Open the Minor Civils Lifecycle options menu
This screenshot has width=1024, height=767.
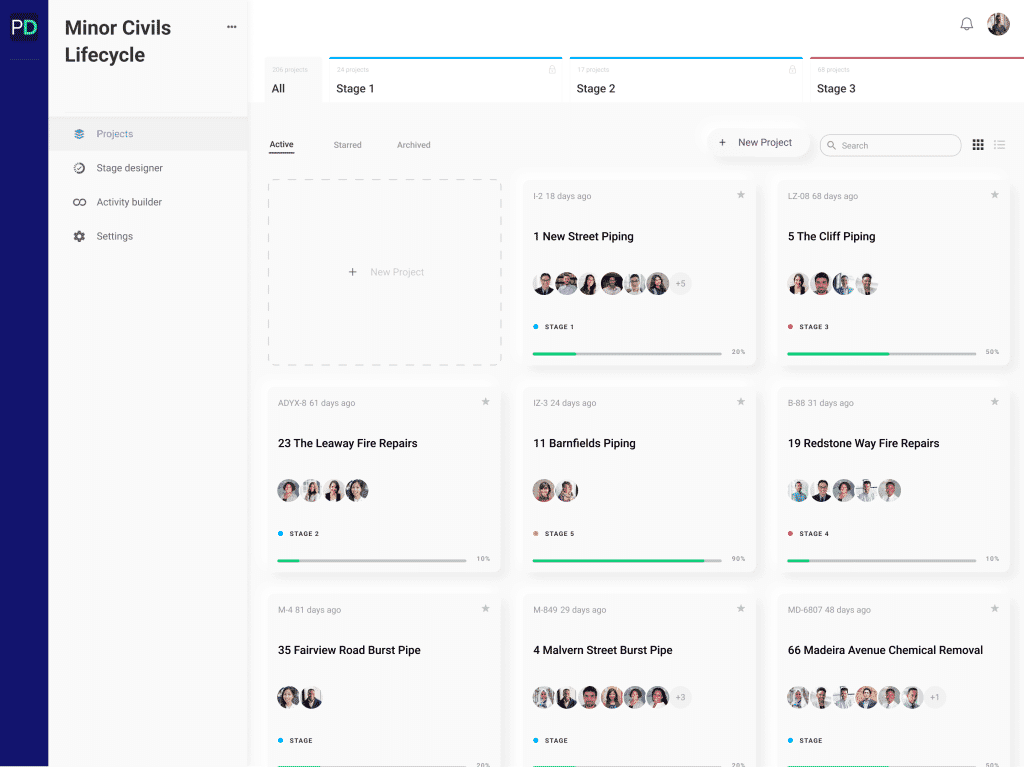point(231,26)
